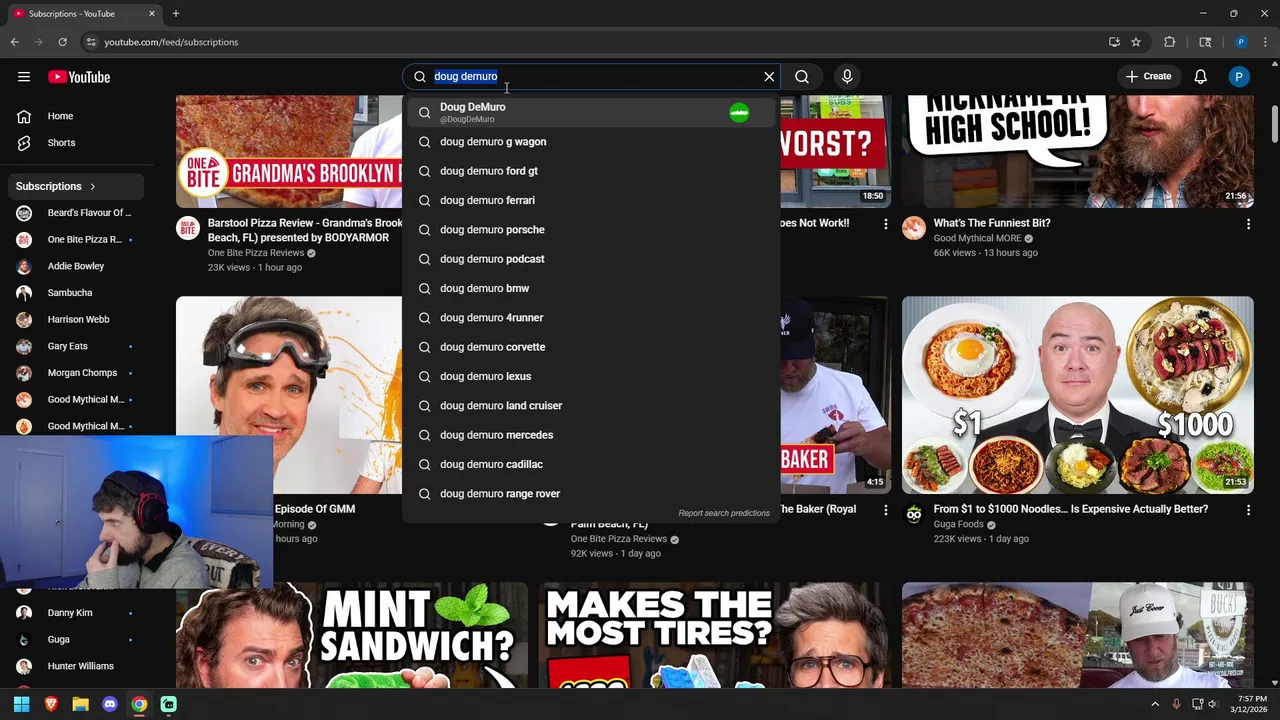Open Guga Foods channel name link
The width and height of the screenshot is (1280, 720).
[958, 524]
